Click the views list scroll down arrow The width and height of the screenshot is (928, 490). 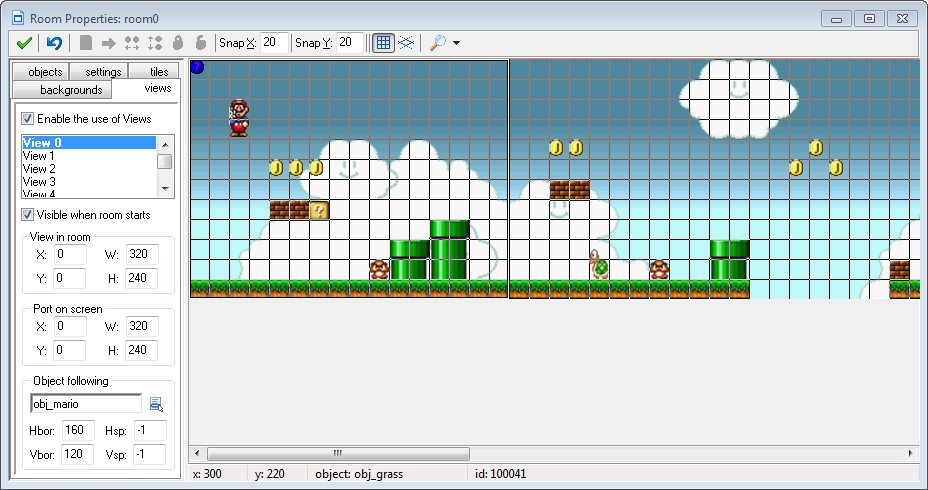point(165,189)
